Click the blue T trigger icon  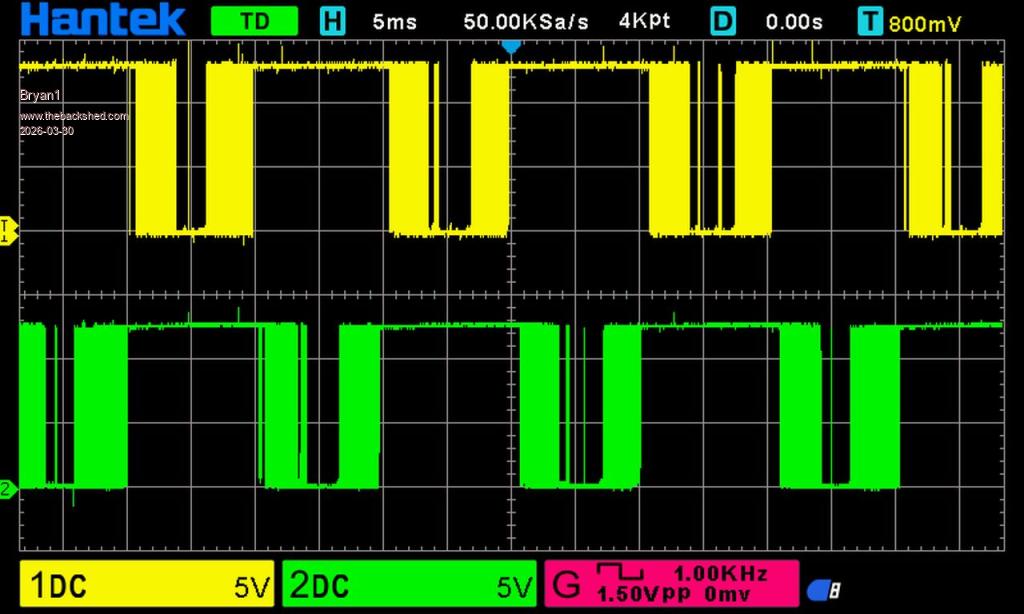tap(872, 21)
